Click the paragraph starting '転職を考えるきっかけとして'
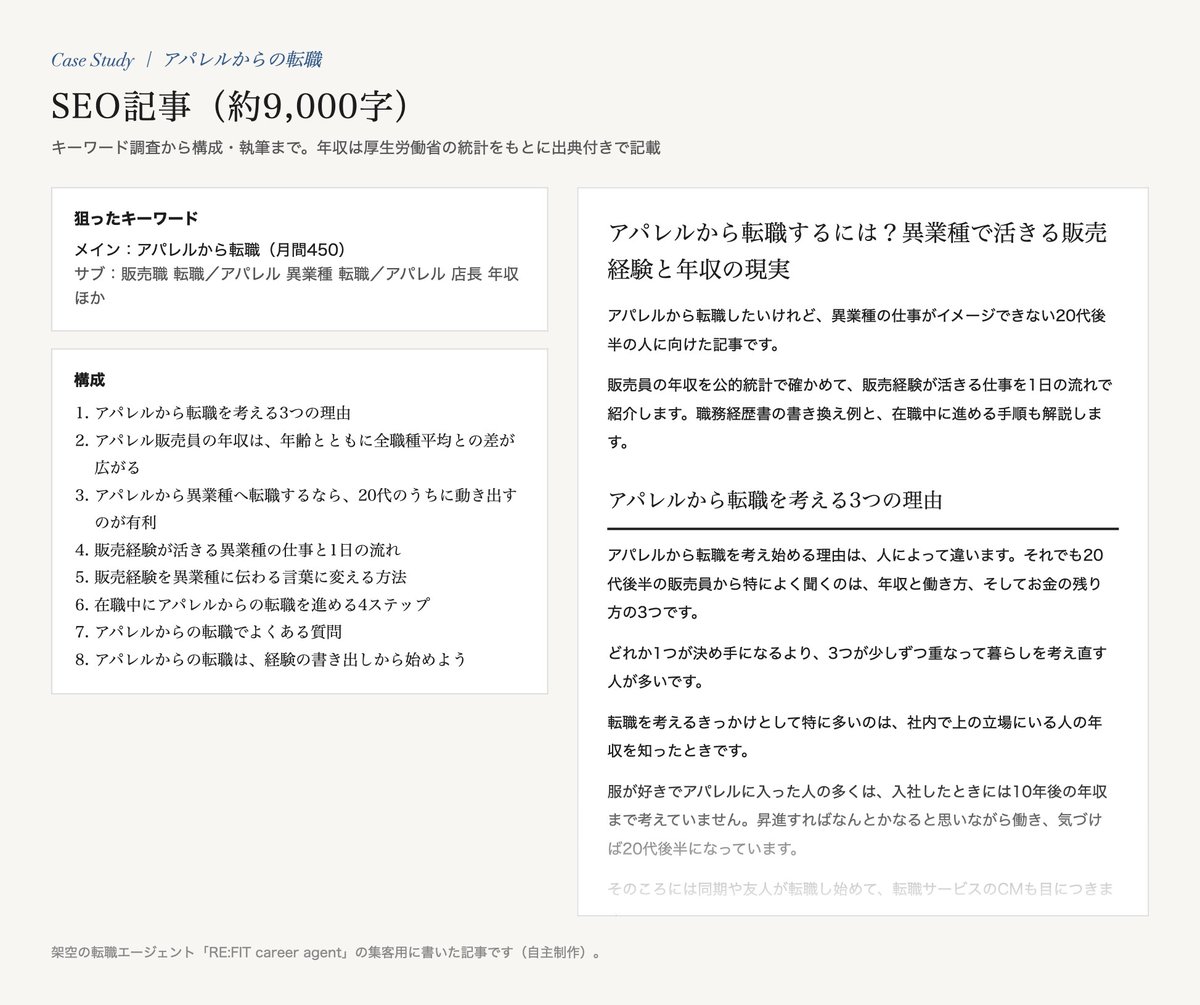The image size is (1200, 1005). (x=856, y=734)
